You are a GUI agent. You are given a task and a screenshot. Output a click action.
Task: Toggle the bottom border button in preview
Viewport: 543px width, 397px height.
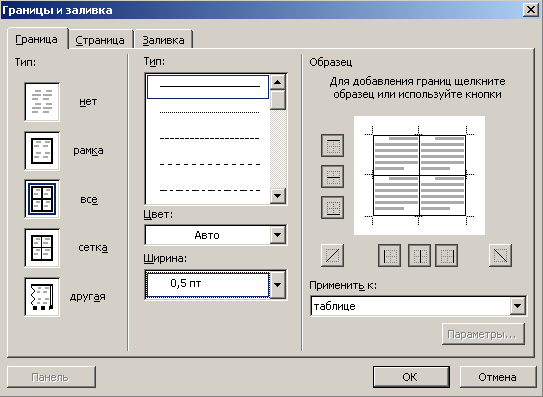pos(332,208)
